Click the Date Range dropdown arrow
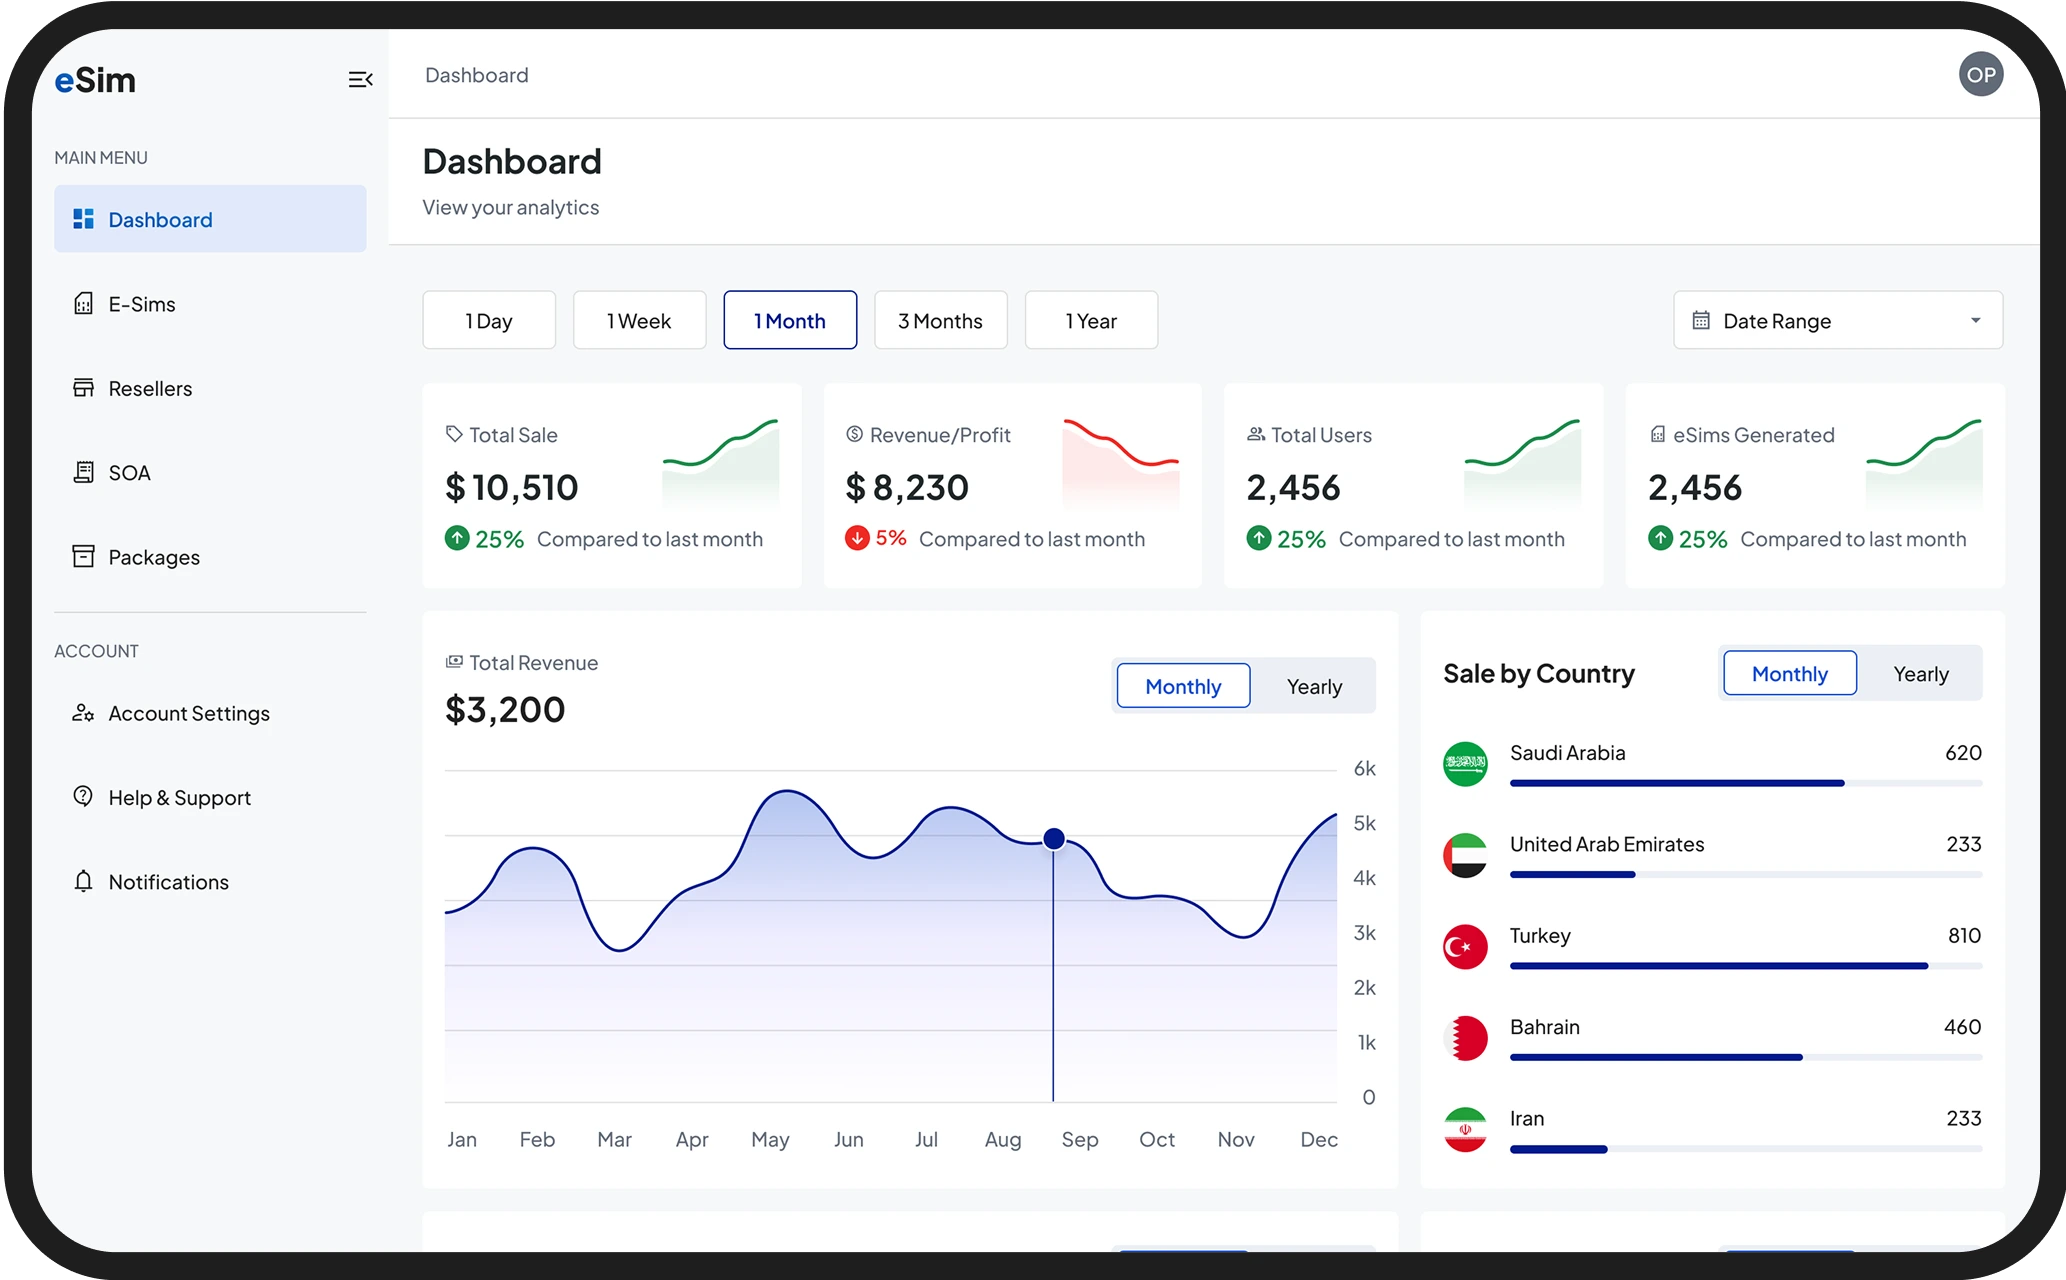 pos(1975,321)
